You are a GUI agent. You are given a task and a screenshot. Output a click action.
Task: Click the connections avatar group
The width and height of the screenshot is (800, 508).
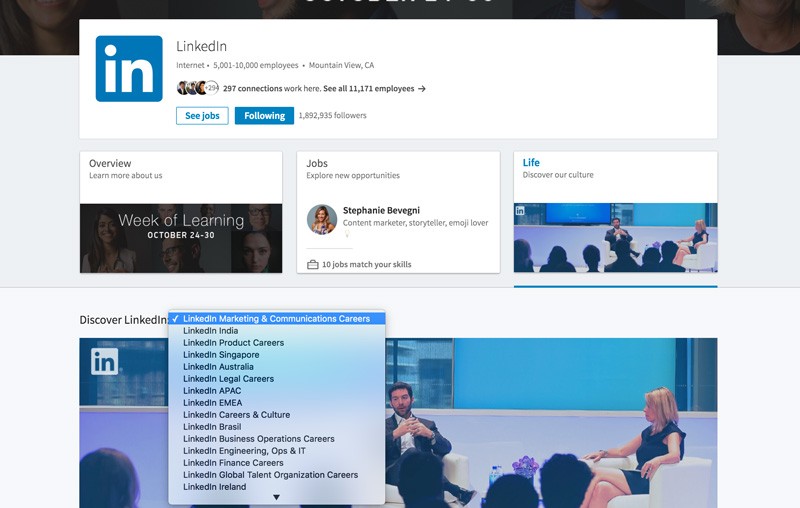pos(197,88)
